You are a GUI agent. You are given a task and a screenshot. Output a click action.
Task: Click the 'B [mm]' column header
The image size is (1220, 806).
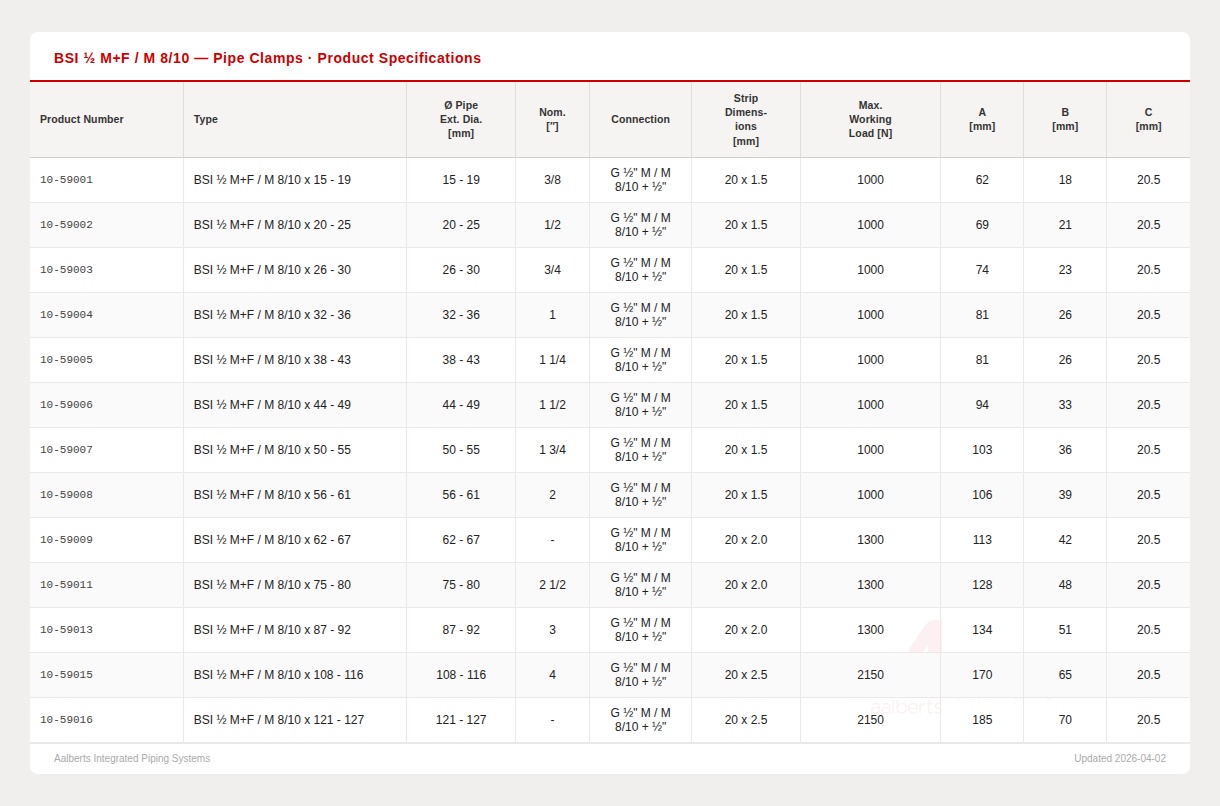[1065, 119]
